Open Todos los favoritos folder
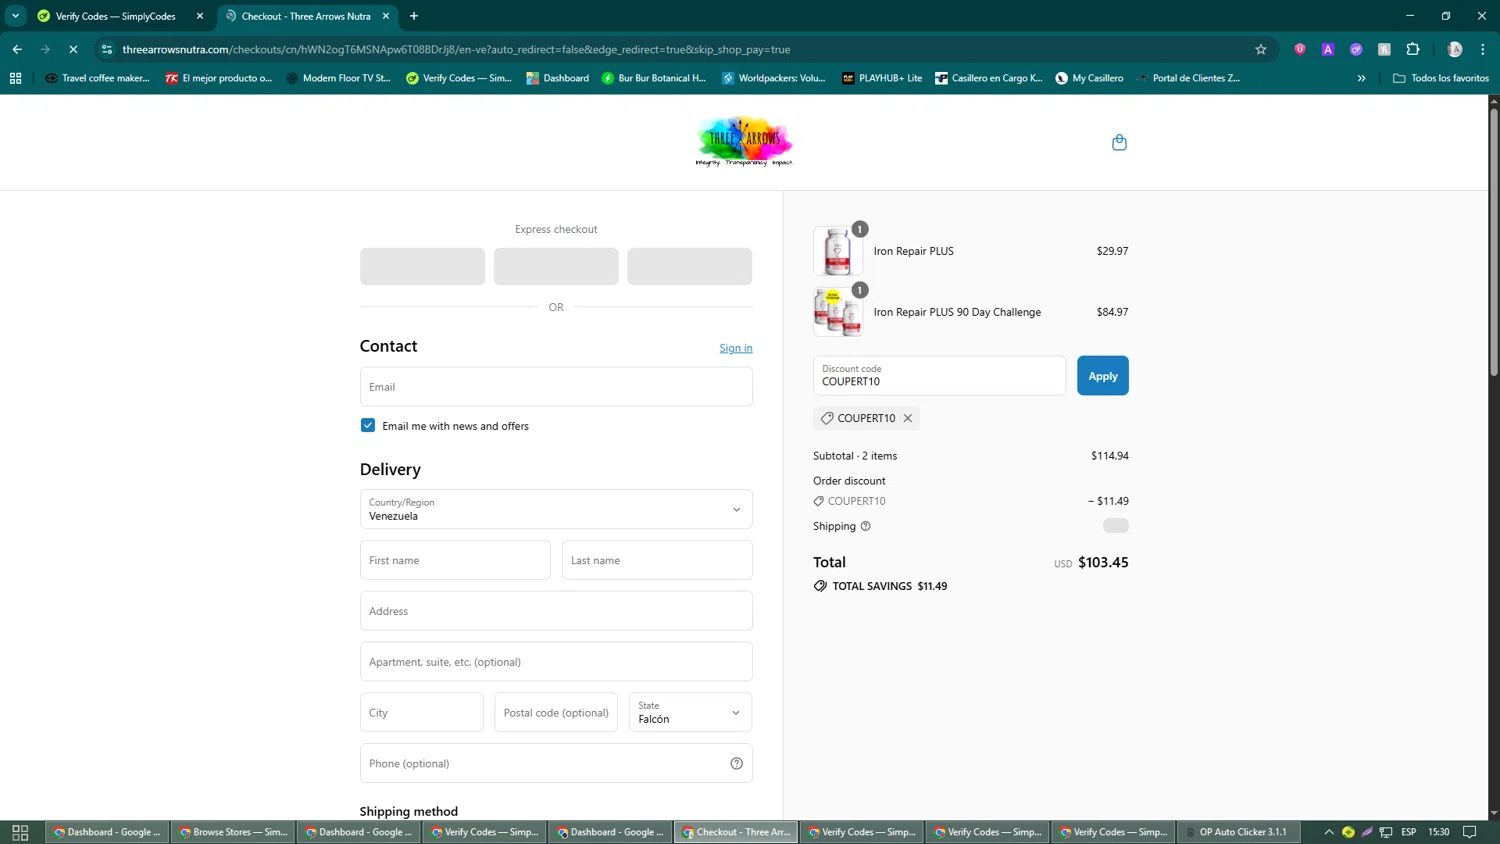Screen dimensions: 1500x844 [x=1441, y=78]
